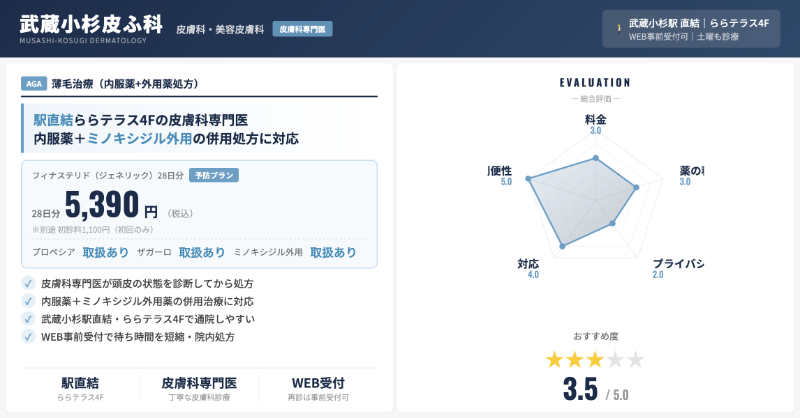800x418 pixels.
Task: Click the third gold rating star
Action: (595, 359)
